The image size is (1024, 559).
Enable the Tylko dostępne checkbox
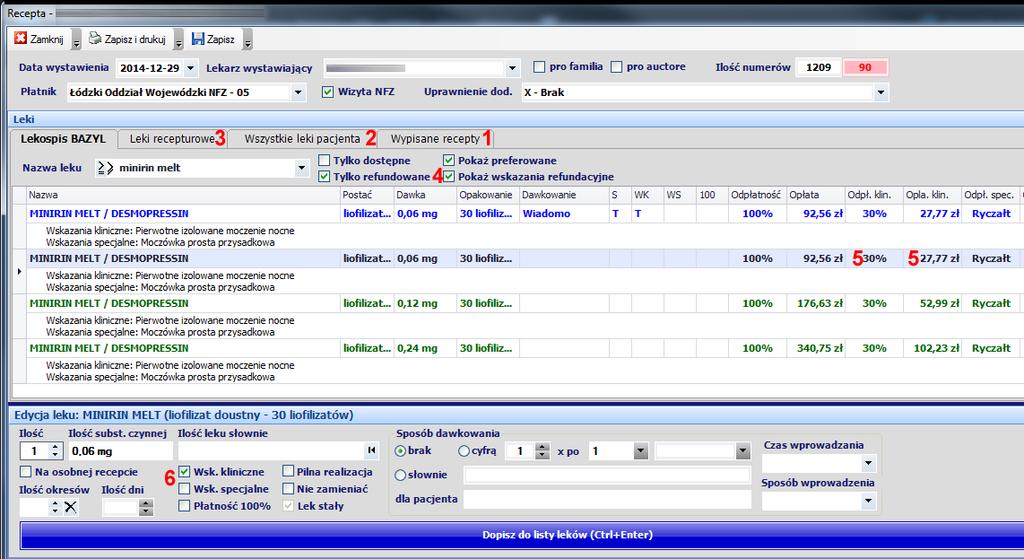tap(324, 160)
